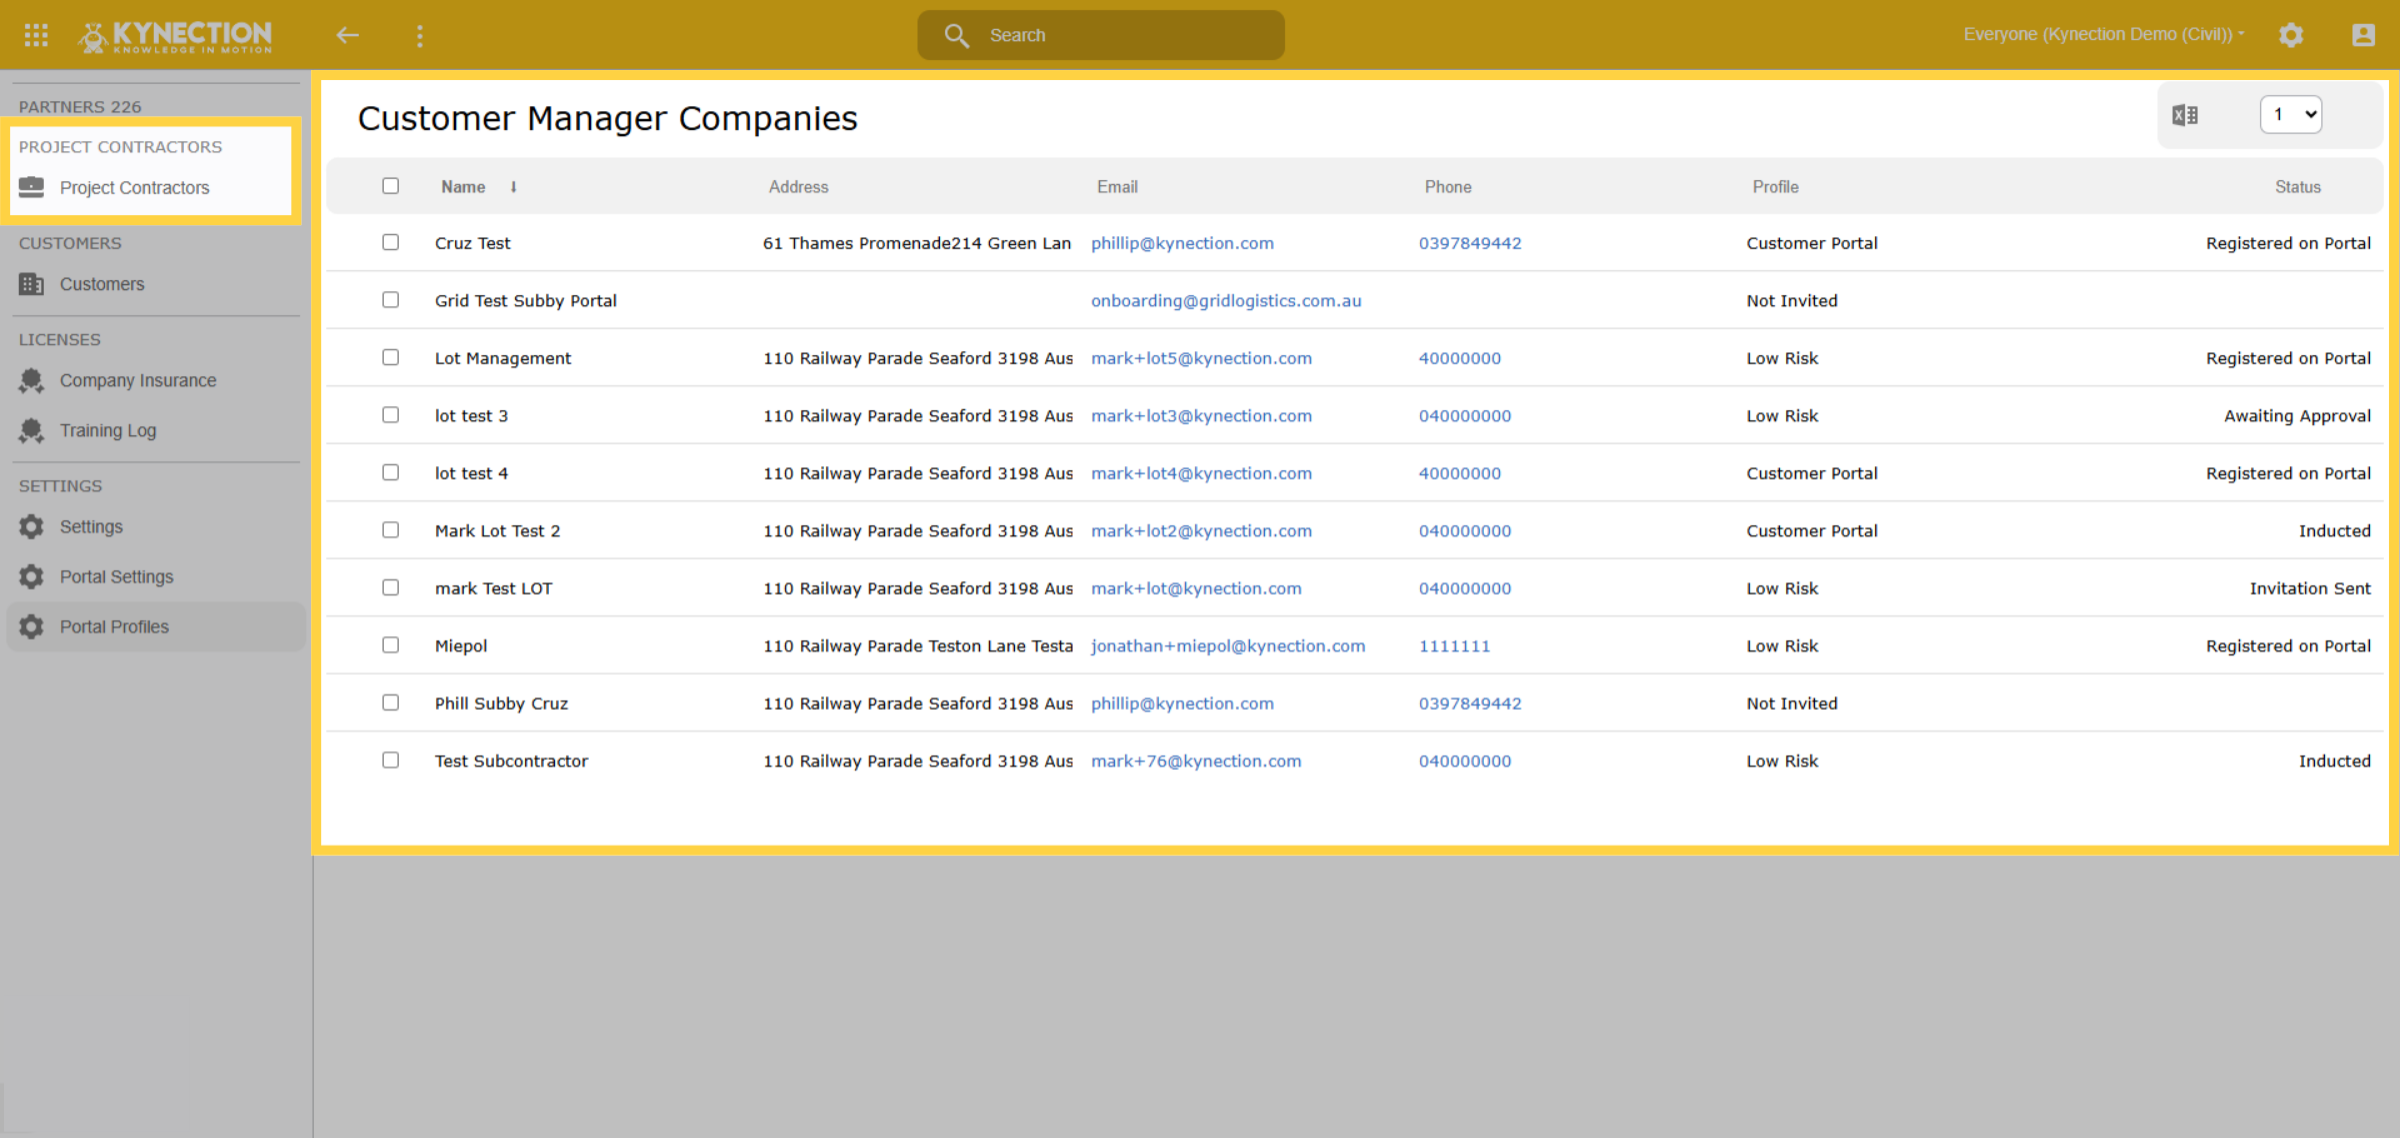
Task: Check the box for Grid Test Subby Portal
Action: pyautogui.click(x=390, y=300)
